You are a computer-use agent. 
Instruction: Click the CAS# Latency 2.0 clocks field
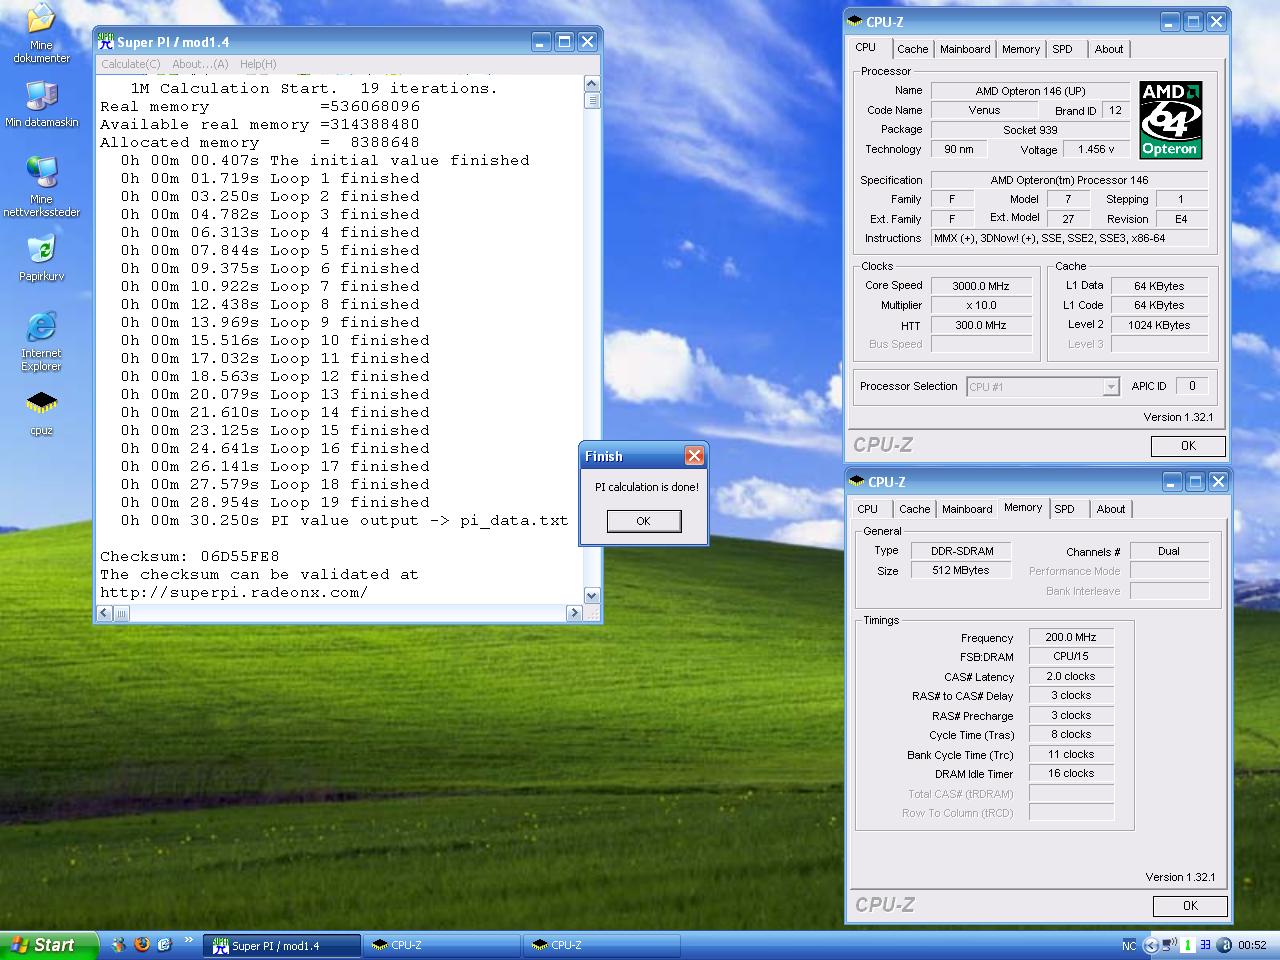click(x=1071, y=677)
